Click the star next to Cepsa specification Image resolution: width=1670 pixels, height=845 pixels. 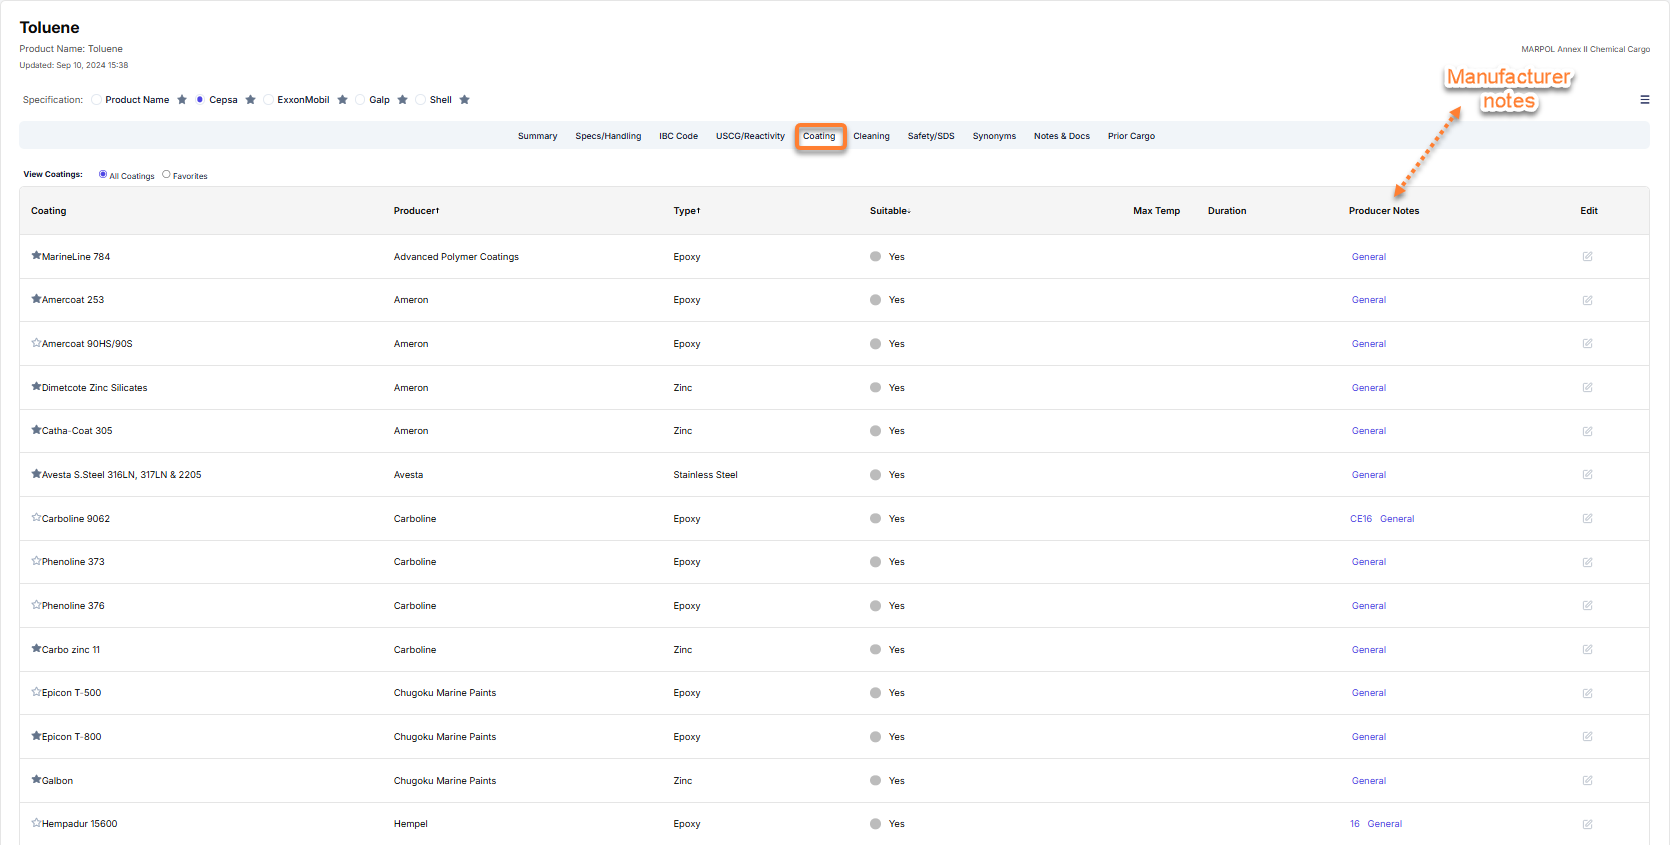(x=251, y=100)
